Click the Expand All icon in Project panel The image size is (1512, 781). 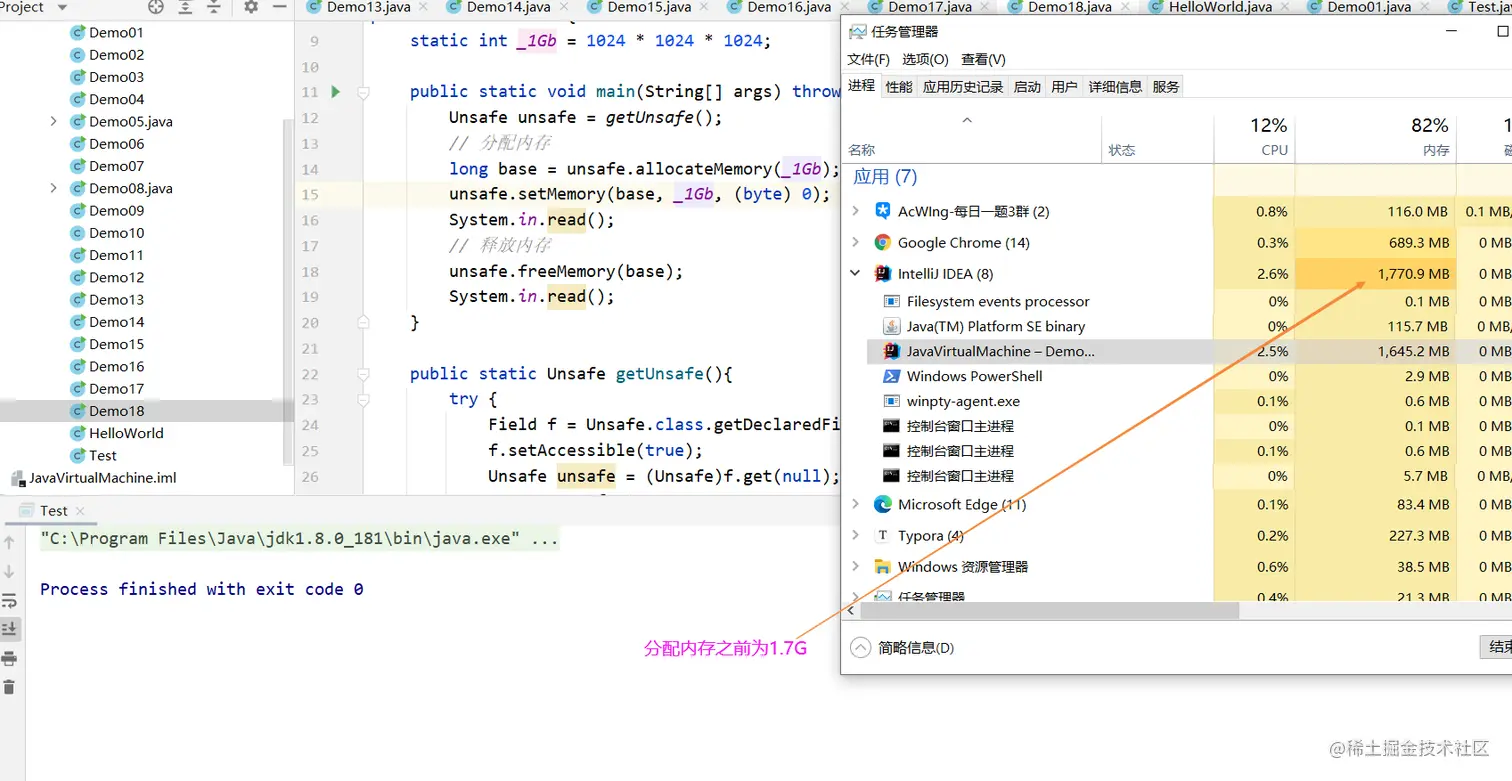pos(186,7)
